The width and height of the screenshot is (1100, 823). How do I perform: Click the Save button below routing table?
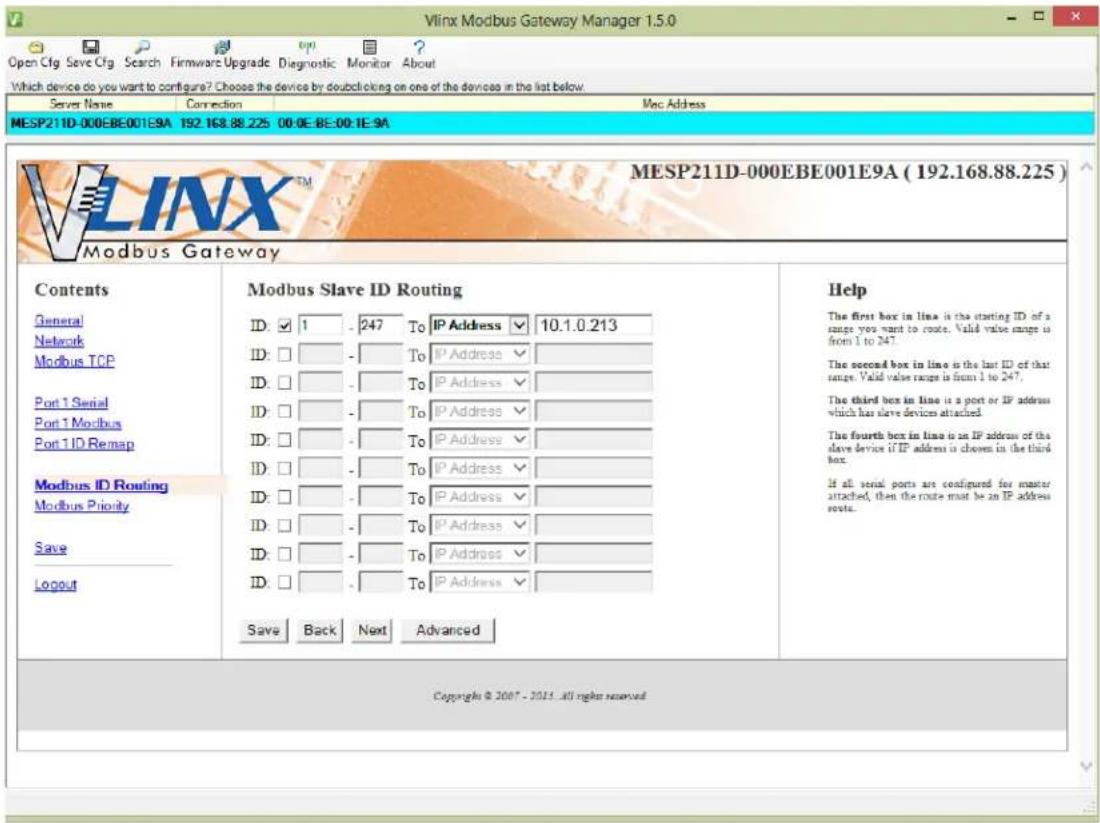pyautogui.click(x=263, y=630)
